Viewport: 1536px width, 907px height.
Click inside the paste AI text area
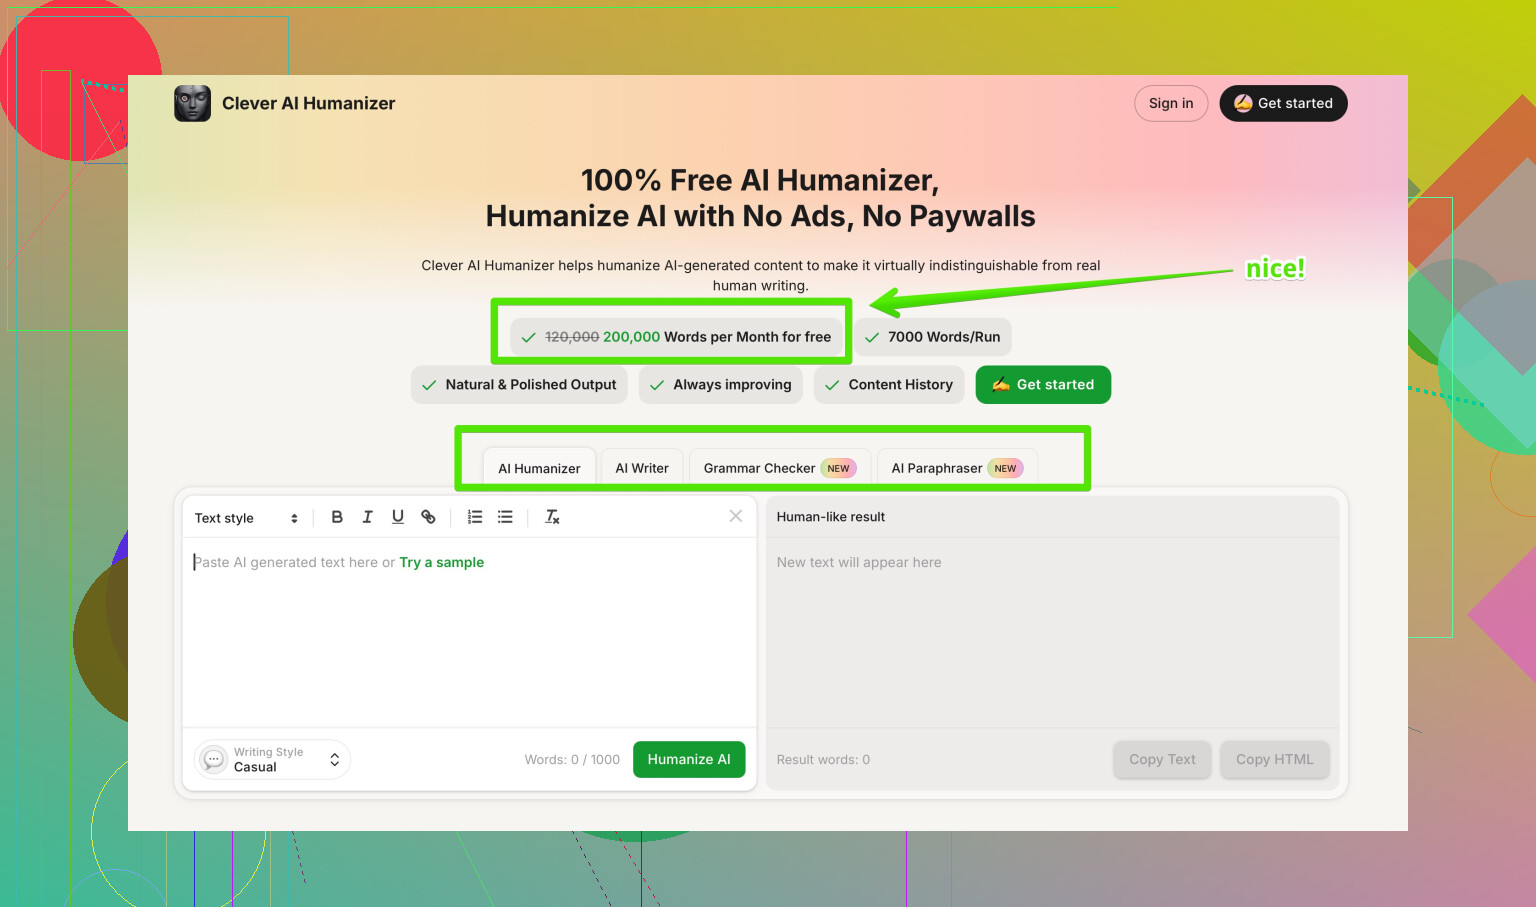(x=468, y=640)
